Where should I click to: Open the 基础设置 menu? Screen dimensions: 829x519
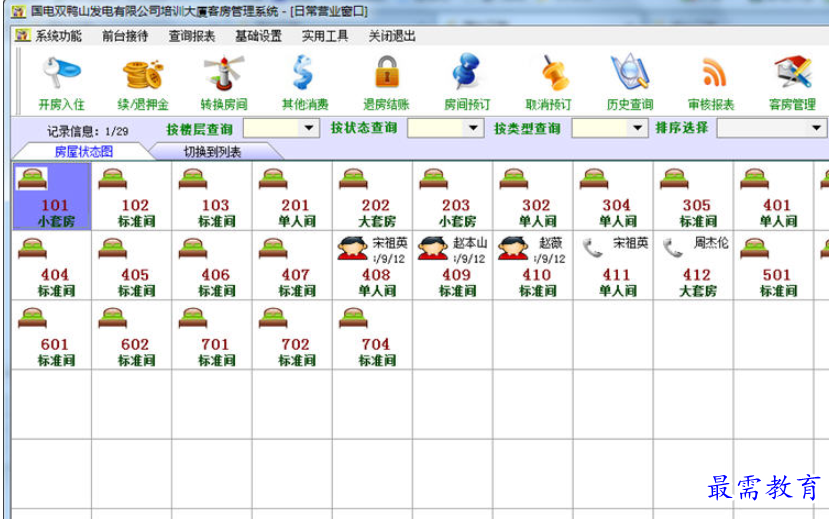(x=258, y=36)
